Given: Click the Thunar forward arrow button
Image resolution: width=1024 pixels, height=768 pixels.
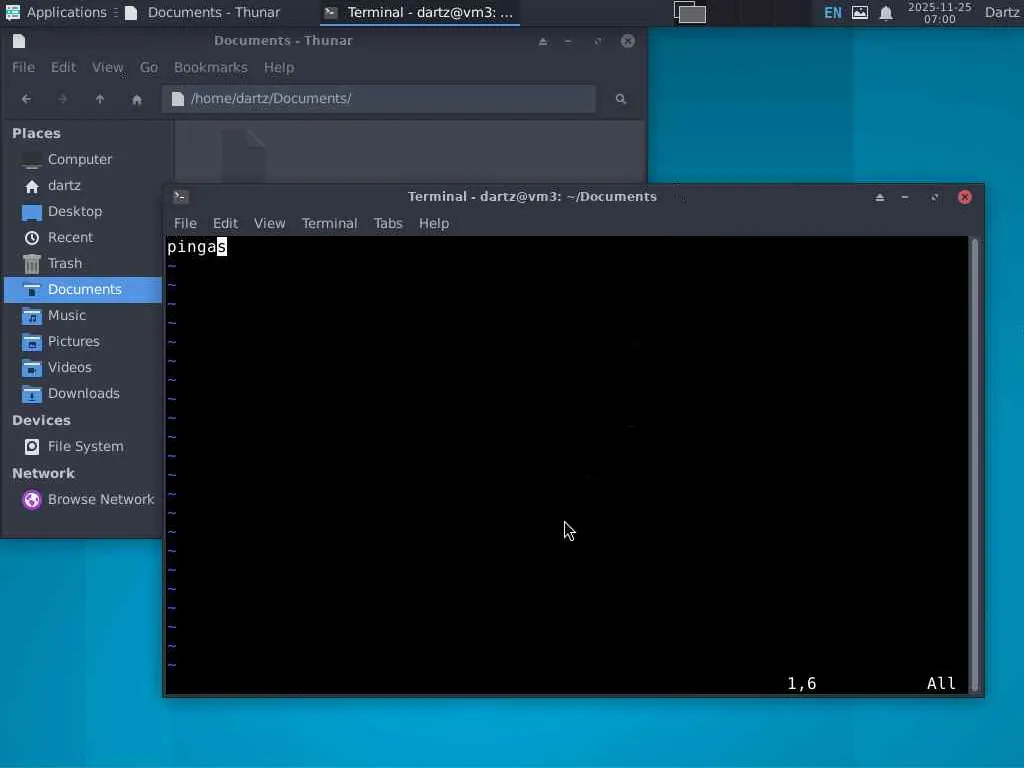Looking at the screenshot, I should (x=63, y=99).
